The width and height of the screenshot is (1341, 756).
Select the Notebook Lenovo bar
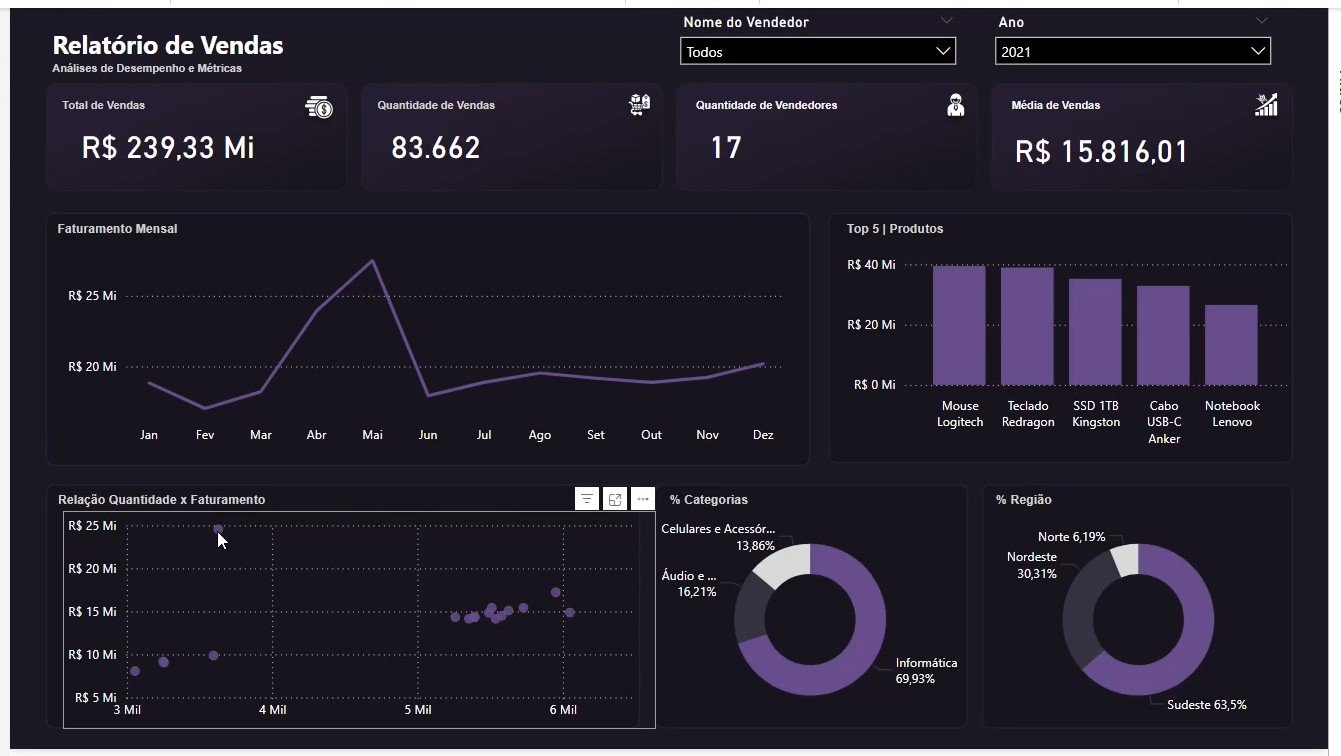coord(1231,345)
